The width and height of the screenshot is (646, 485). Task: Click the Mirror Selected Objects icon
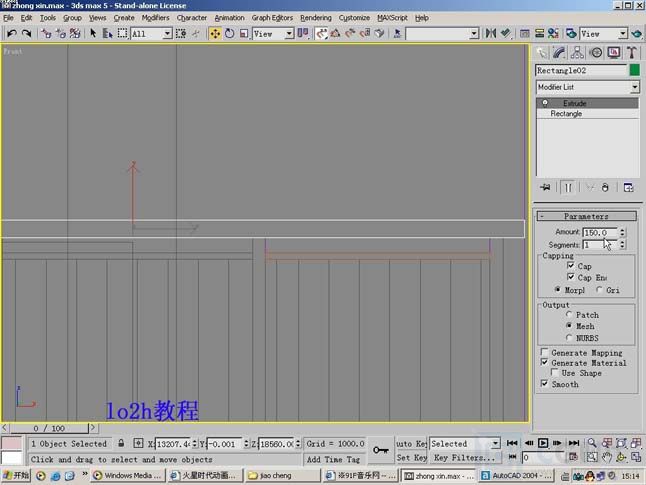tap(490, 33)
